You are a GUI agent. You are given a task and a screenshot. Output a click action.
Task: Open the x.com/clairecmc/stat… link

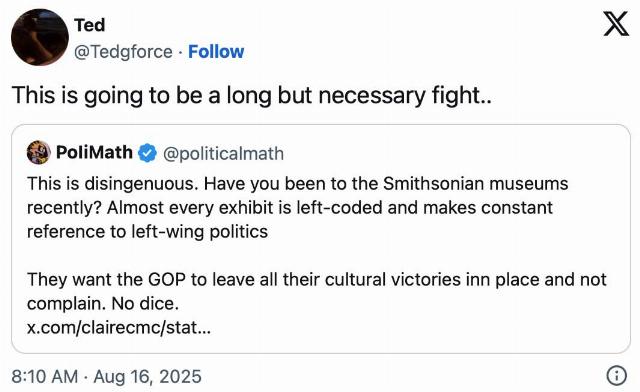click(x=119, y=327)
